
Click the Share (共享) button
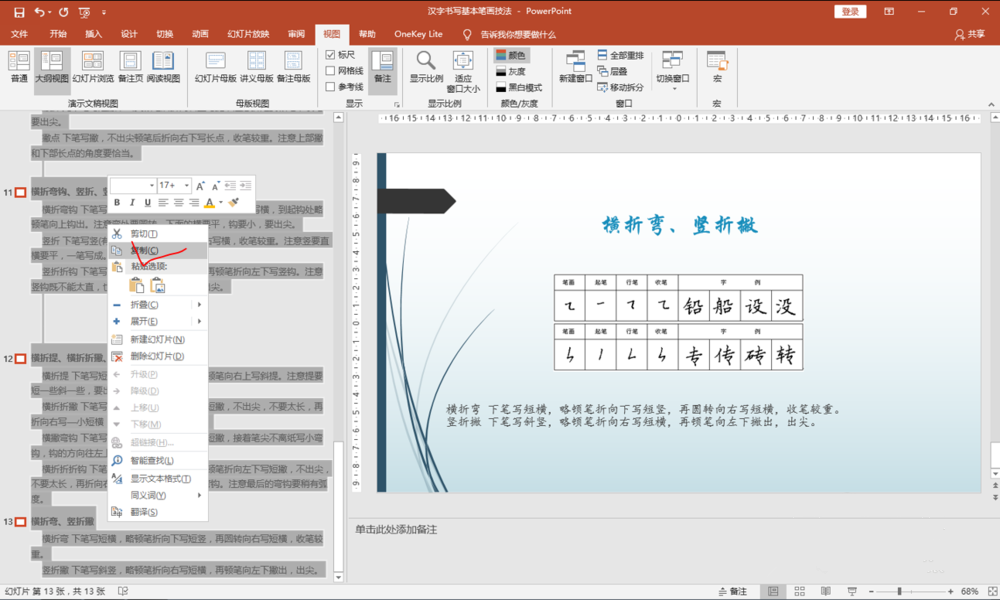point(969,34)
